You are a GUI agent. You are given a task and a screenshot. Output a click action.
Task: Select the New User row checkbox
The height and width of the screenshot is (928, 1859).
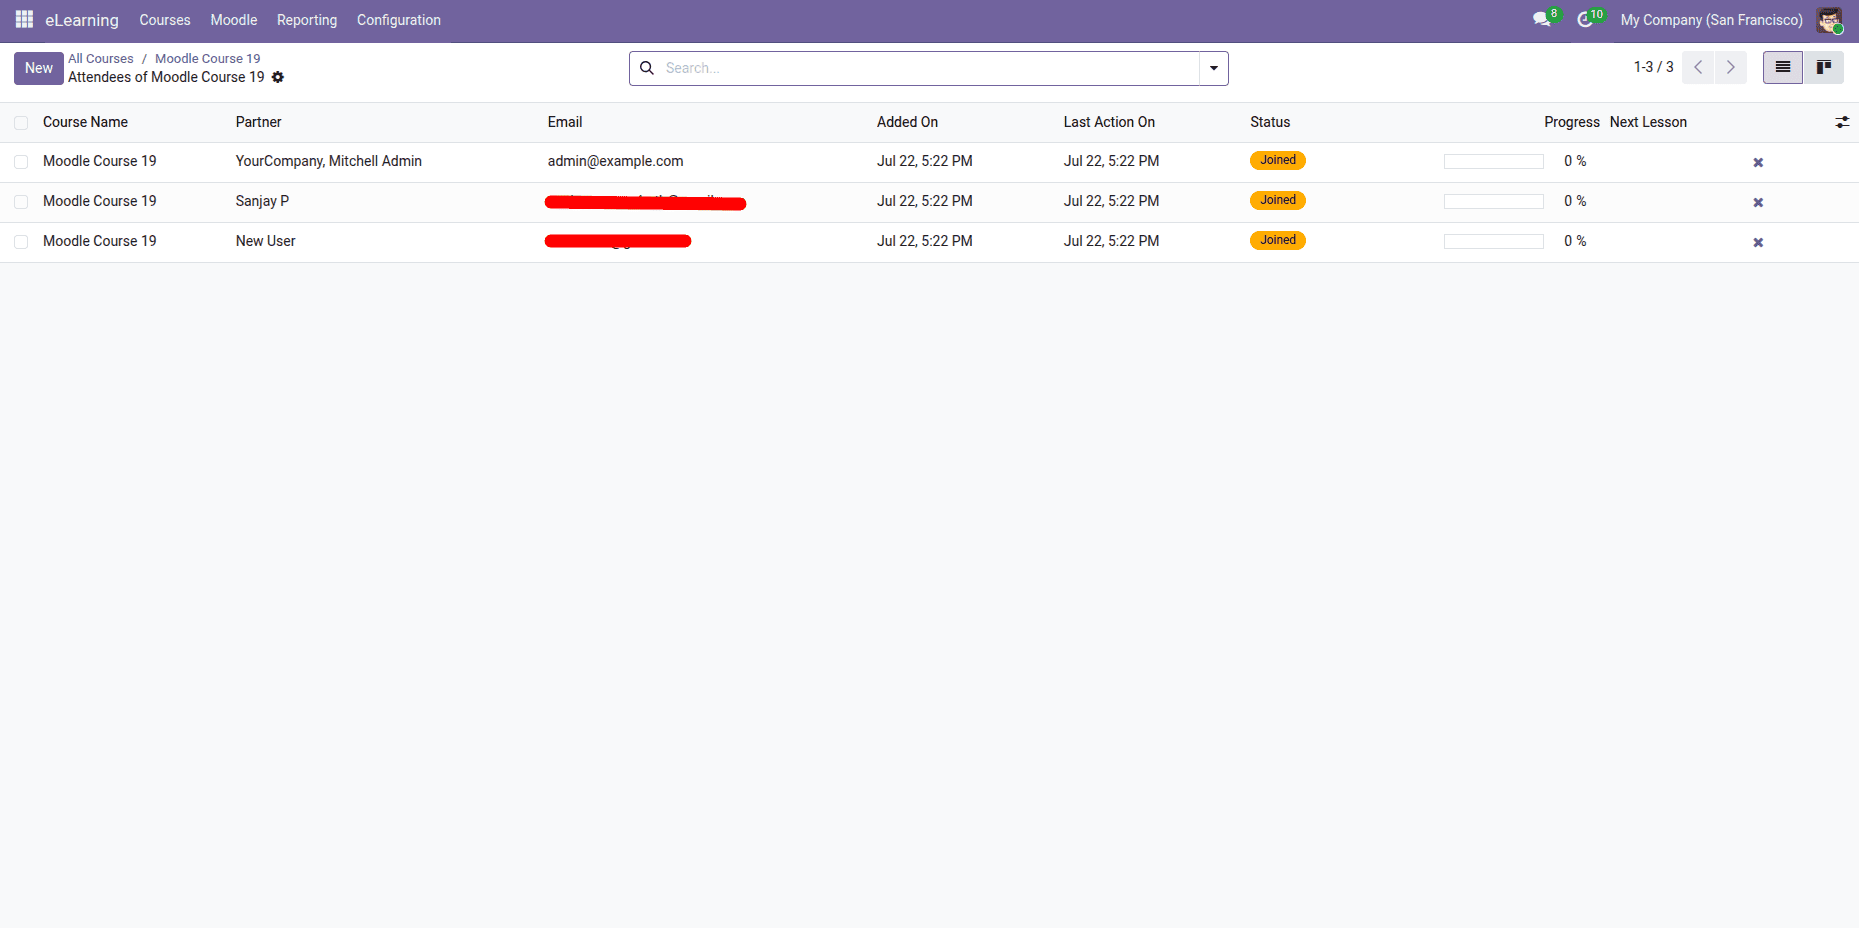click(x=21, y=242)
